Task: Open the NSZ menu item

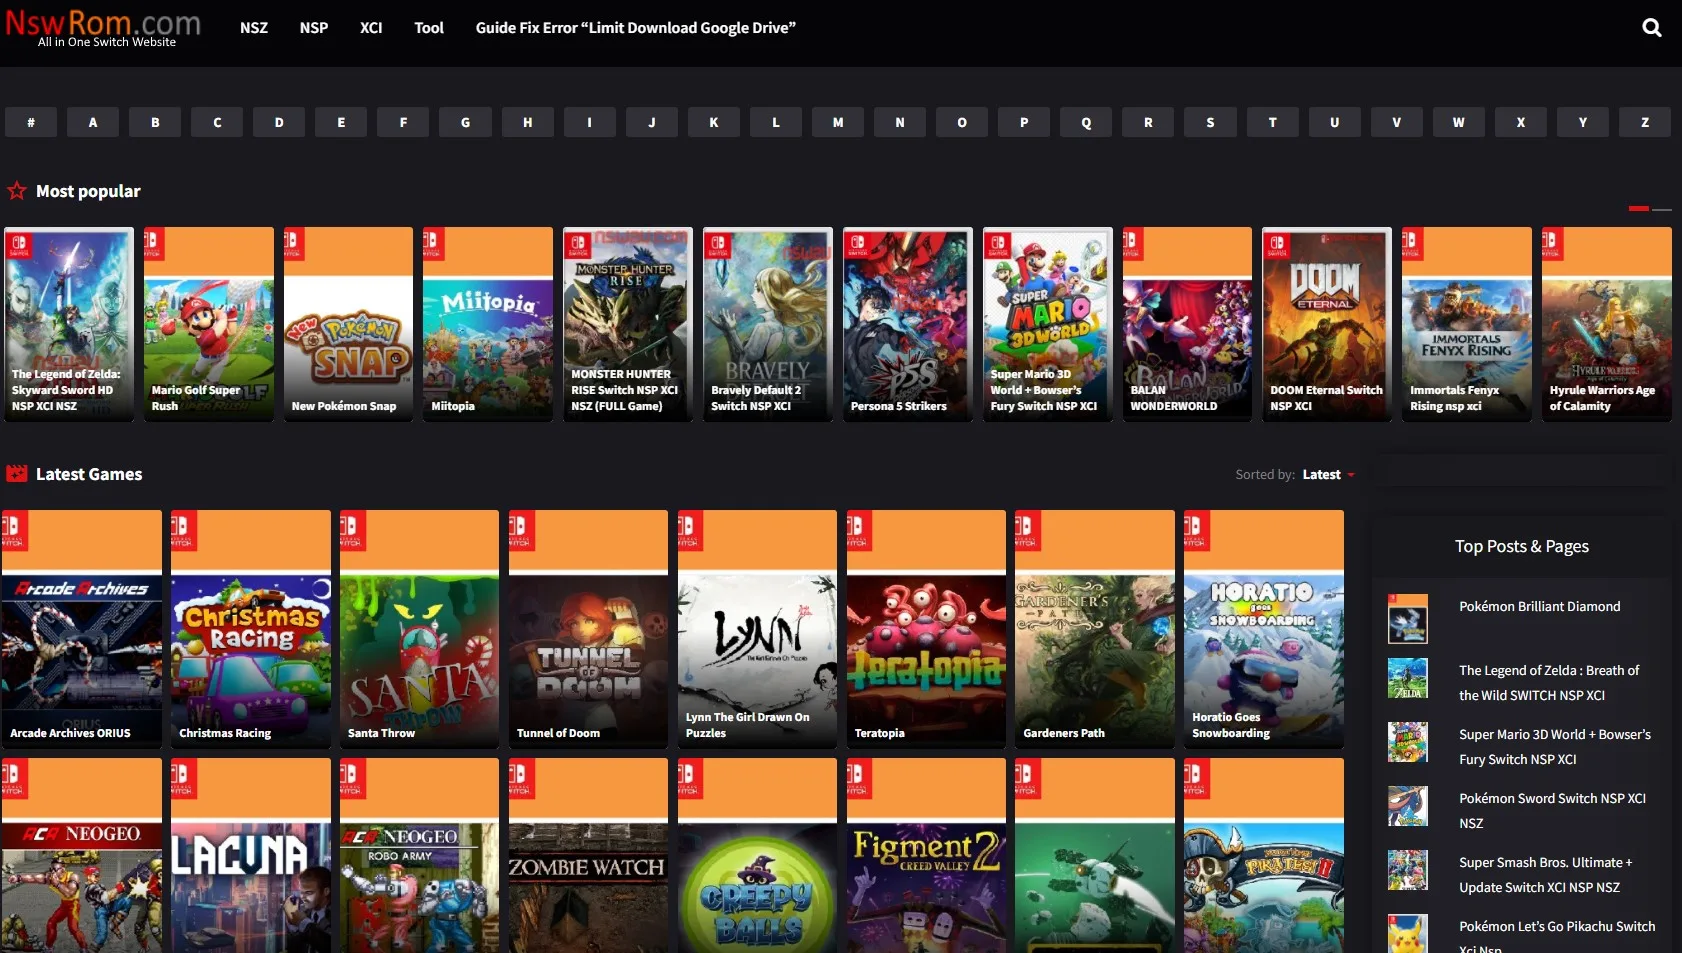Action: tap(254, 28)
